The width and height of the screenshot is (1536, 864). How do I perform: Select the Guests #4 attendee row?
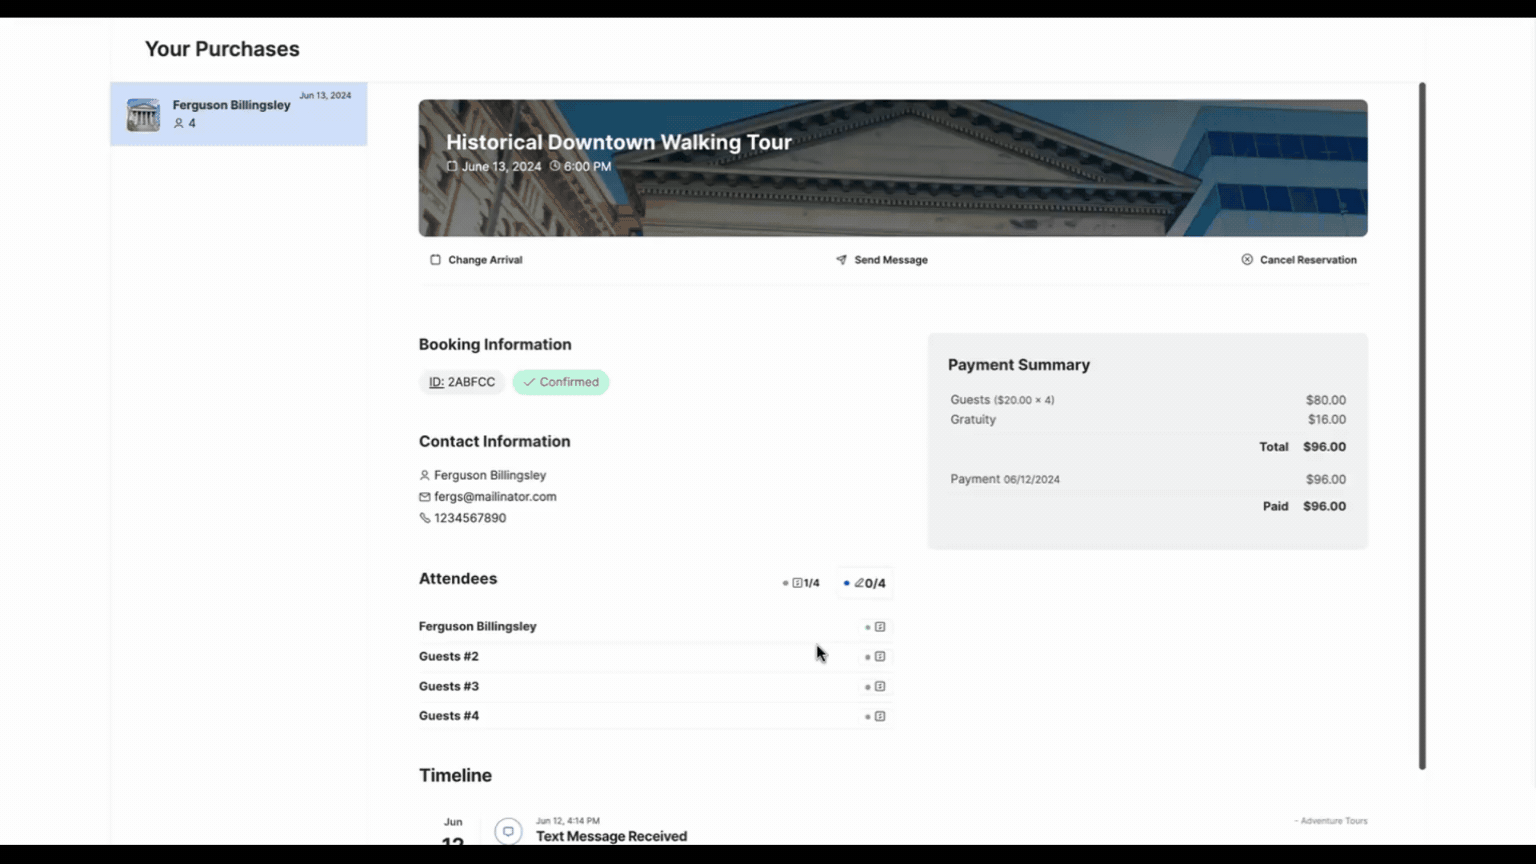[655, 716]
